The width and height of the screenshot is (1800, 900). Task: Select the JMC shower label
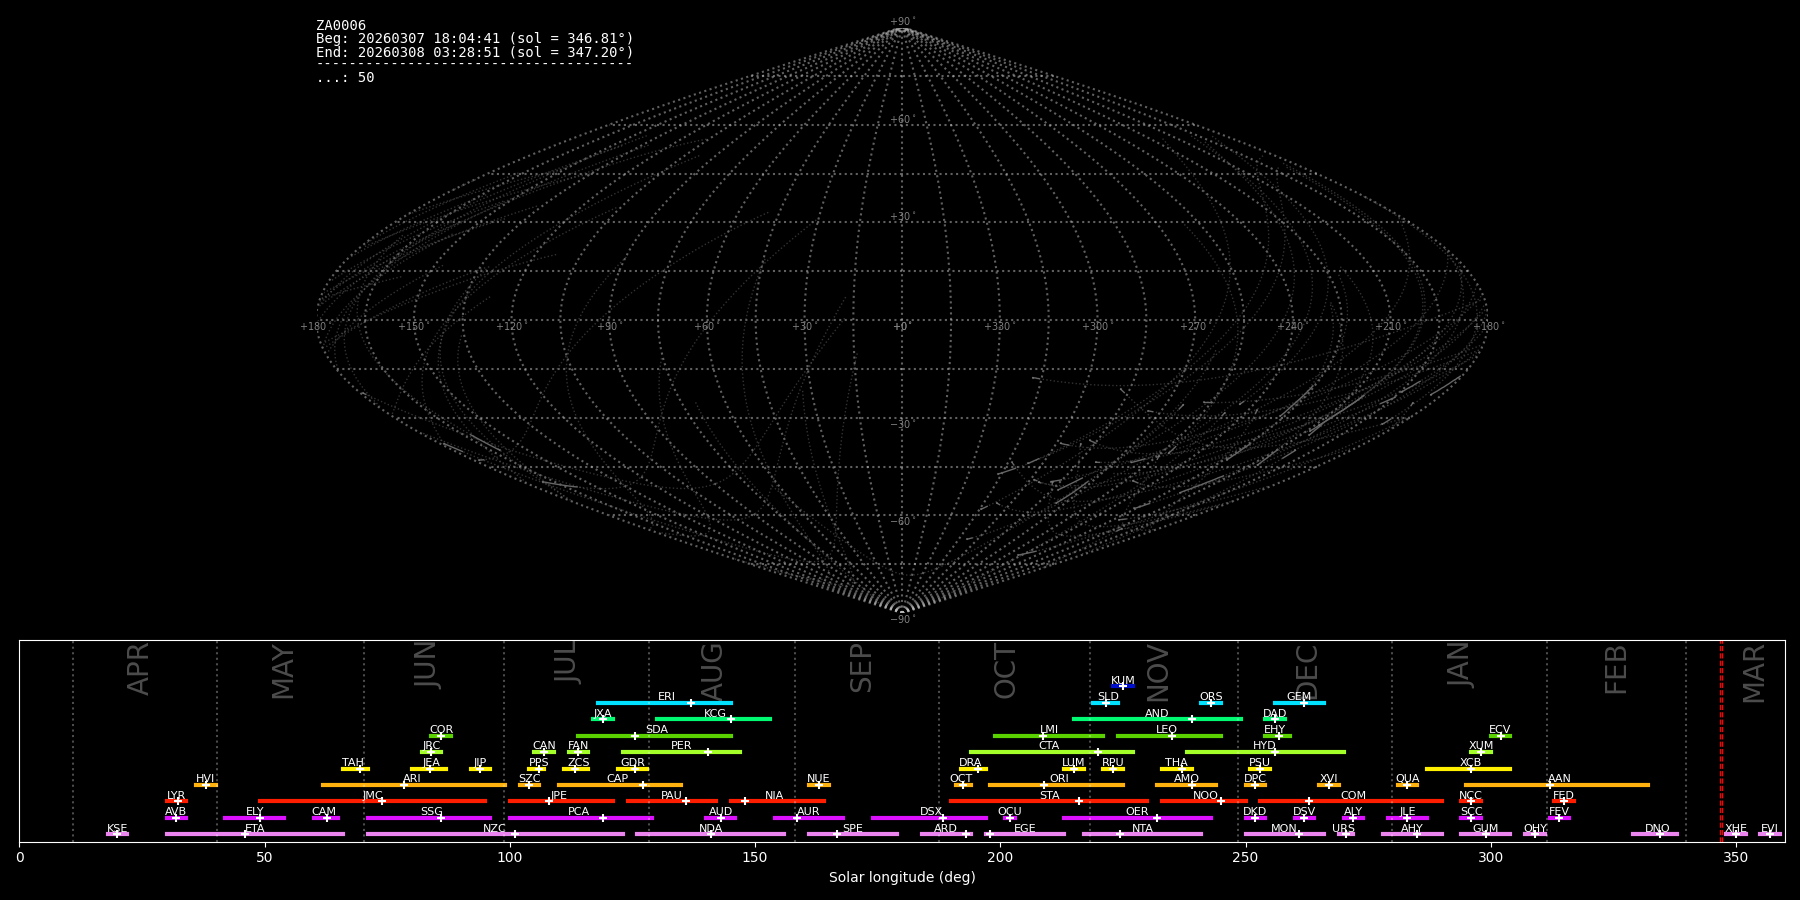(x=373, y=796)
